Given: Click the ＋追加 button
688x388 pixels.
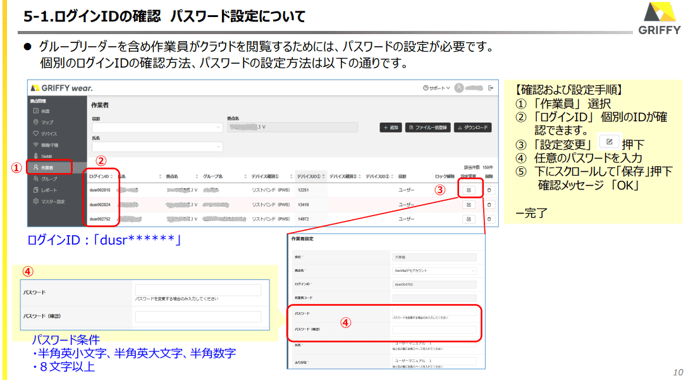Looking at the screenshot, I should click(391, 127).
